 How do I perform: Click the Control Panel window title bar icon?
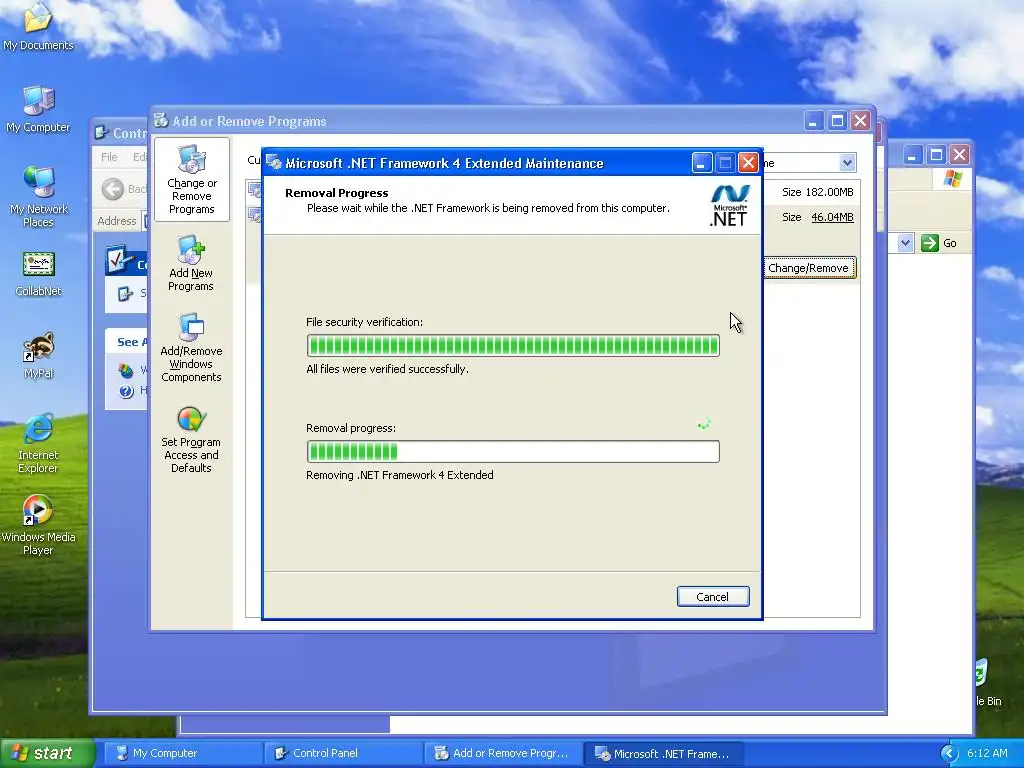101,133
